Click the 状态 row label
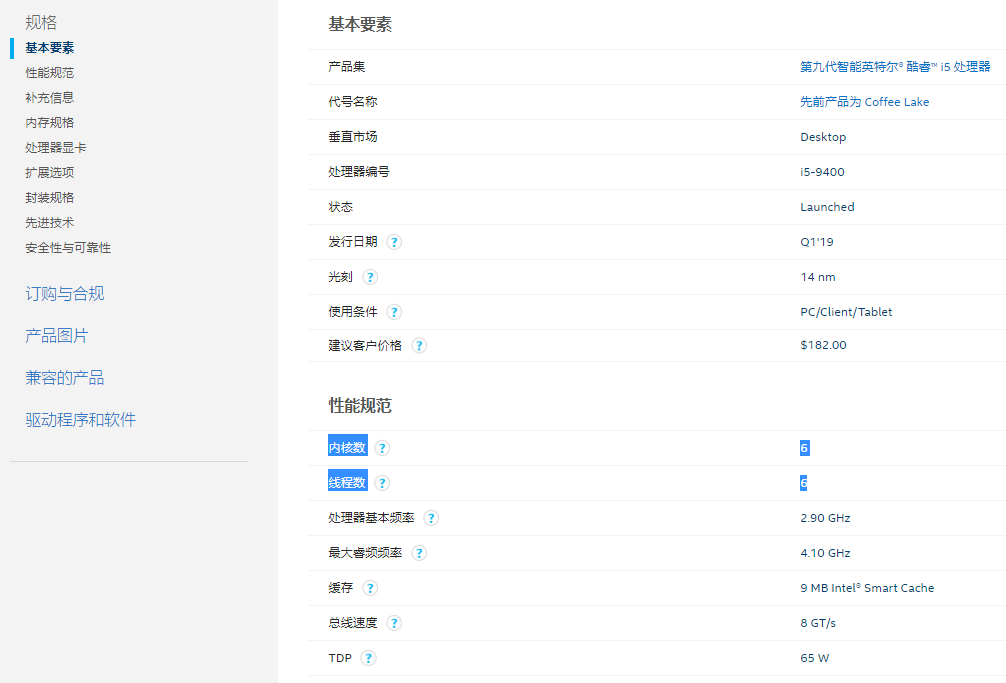 341,207
